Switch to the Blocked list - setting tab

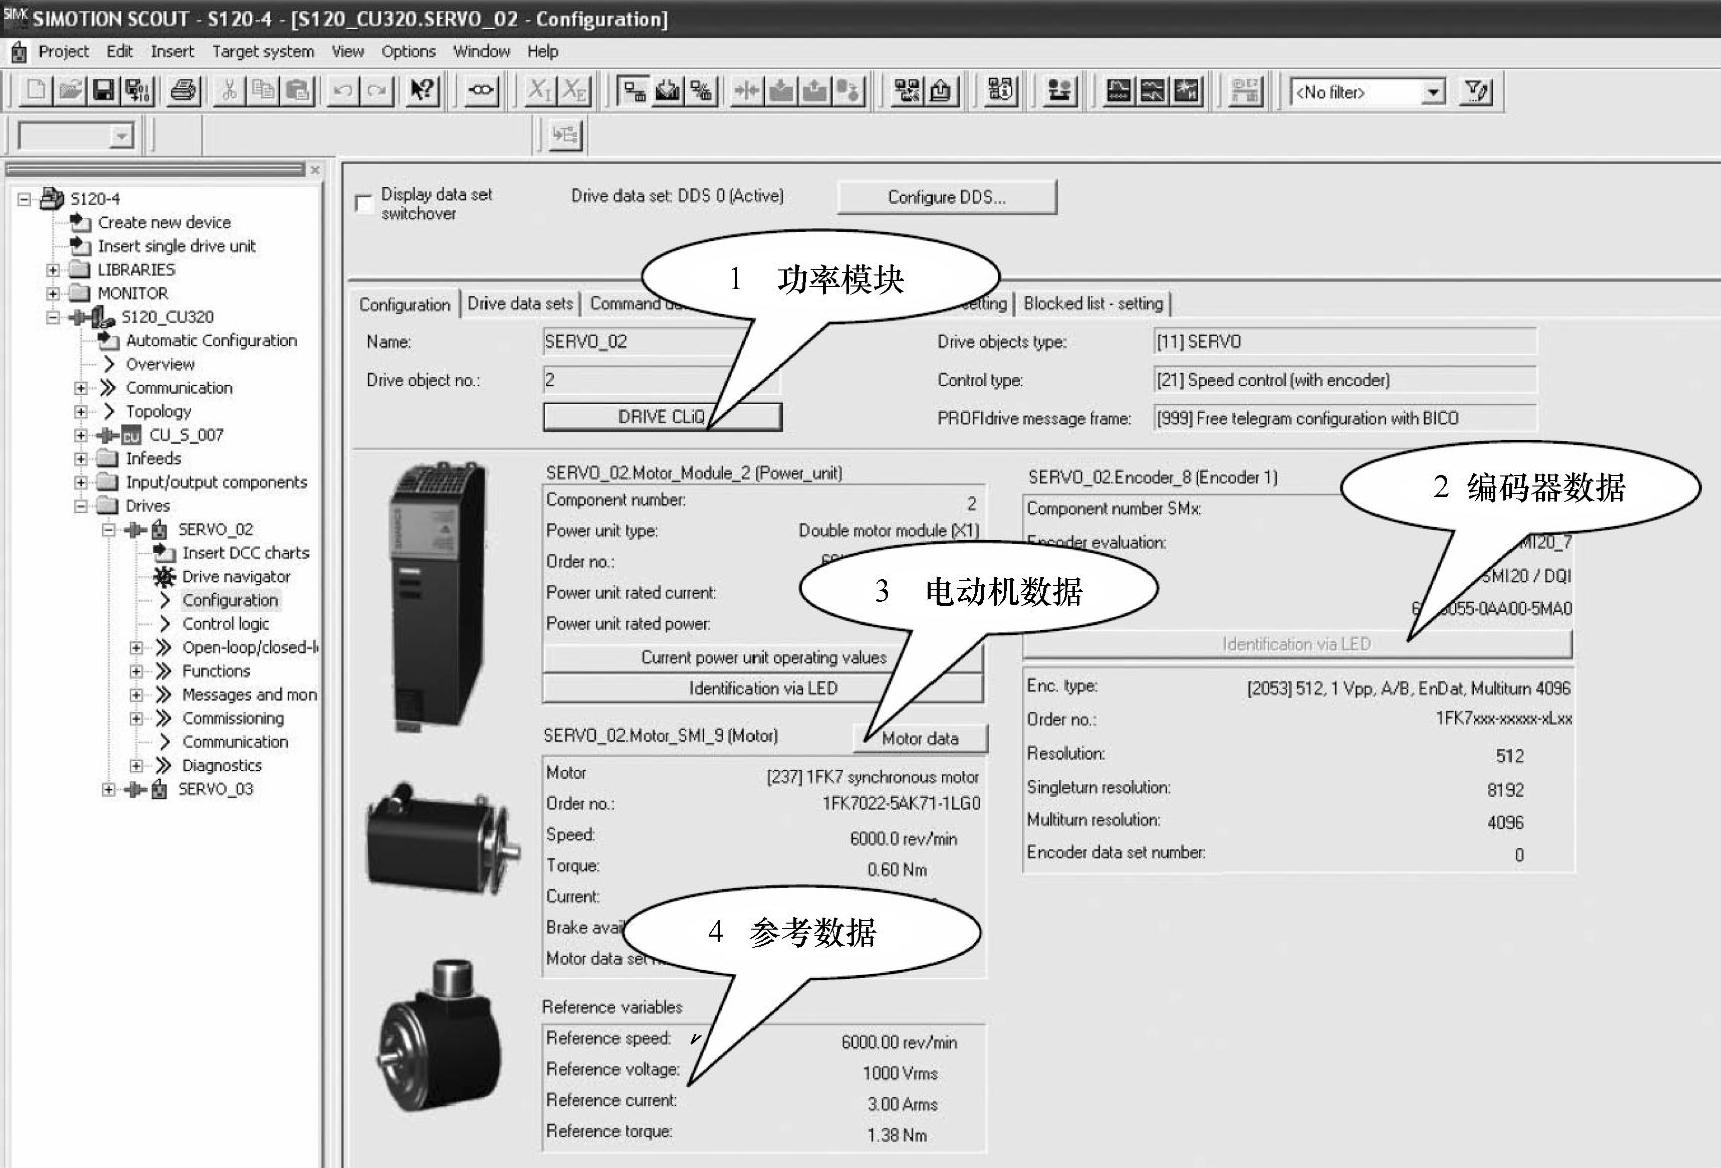(1093, 303)
